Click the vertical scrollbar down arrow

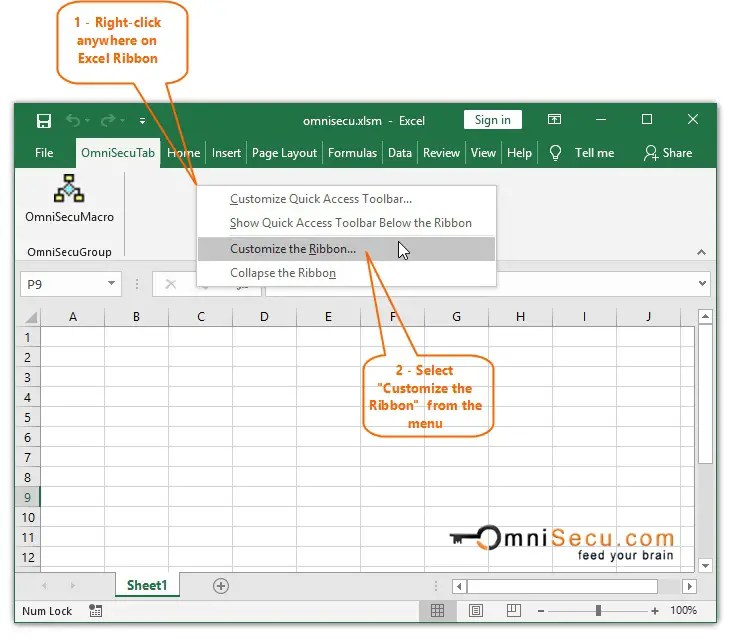705,566
